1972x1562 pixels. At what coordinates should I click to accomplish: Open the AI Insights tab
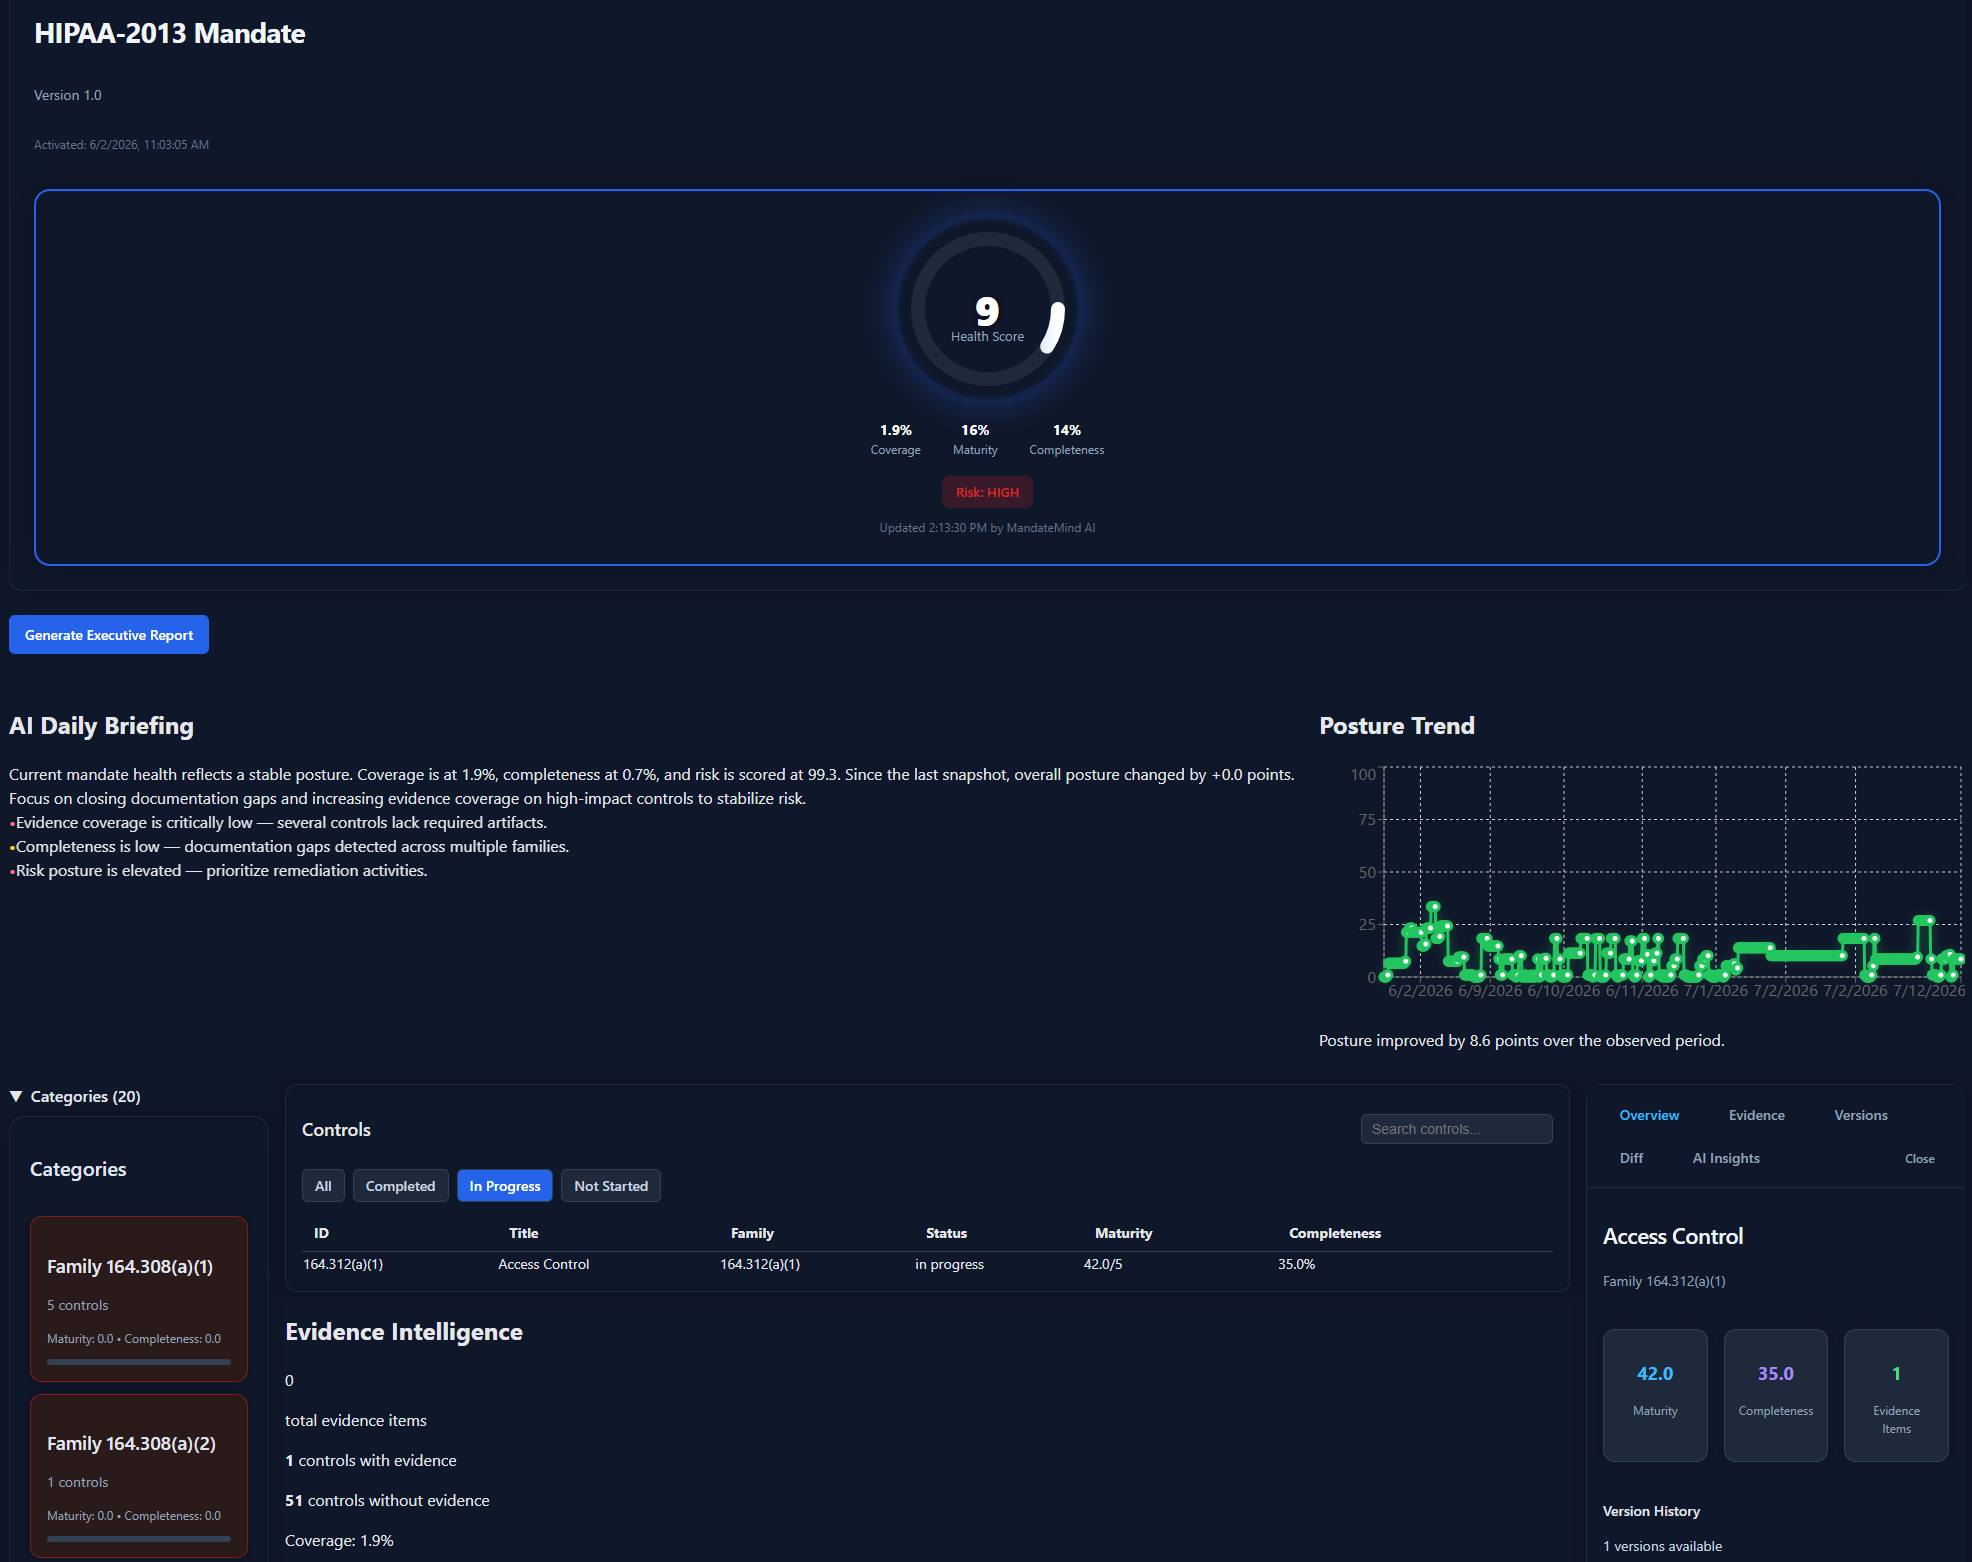click(x=1726, y=1158)
